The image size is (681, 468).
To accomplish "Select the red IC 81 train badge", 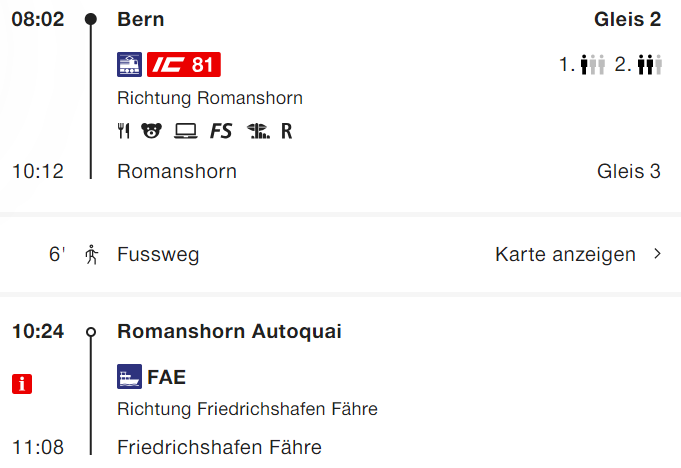I will [184, 65].
